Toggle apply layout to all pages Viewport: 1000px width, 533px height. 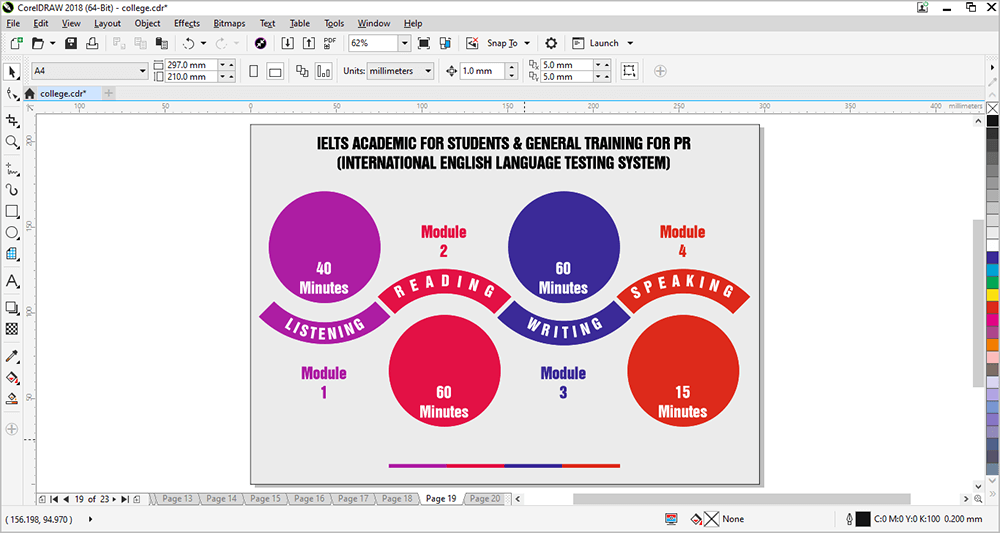302,71
